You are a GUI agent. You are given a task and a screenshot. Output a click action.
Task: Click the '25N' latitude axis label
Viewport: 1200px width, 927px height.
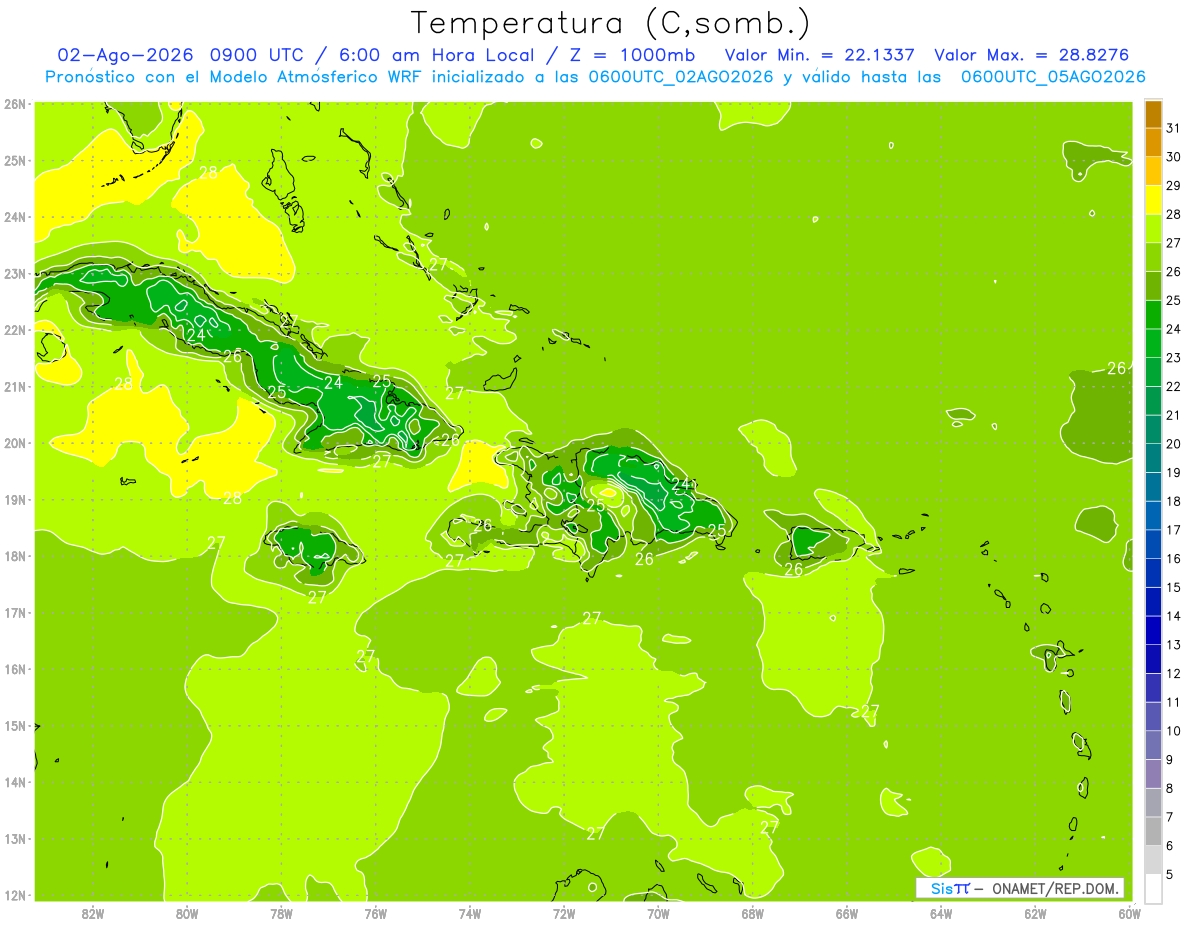coord(15,160)
